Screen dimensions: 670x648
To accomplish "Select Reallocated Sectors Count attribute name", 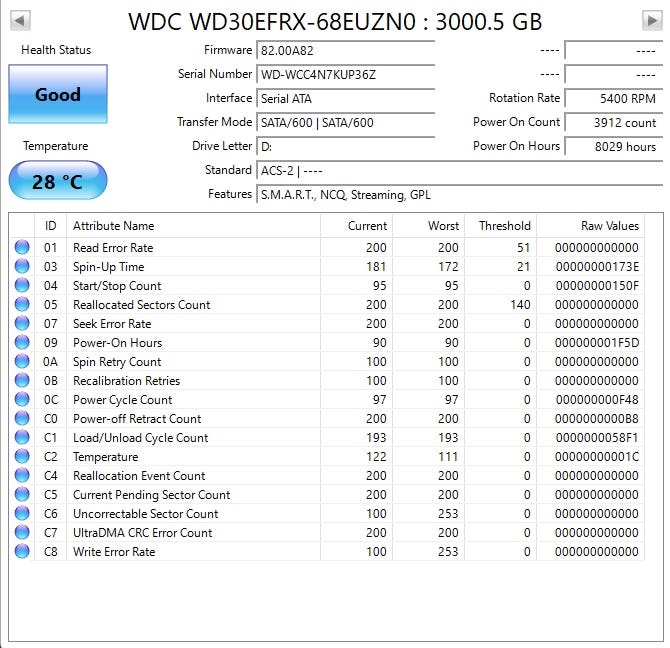I will coord(141,305).
